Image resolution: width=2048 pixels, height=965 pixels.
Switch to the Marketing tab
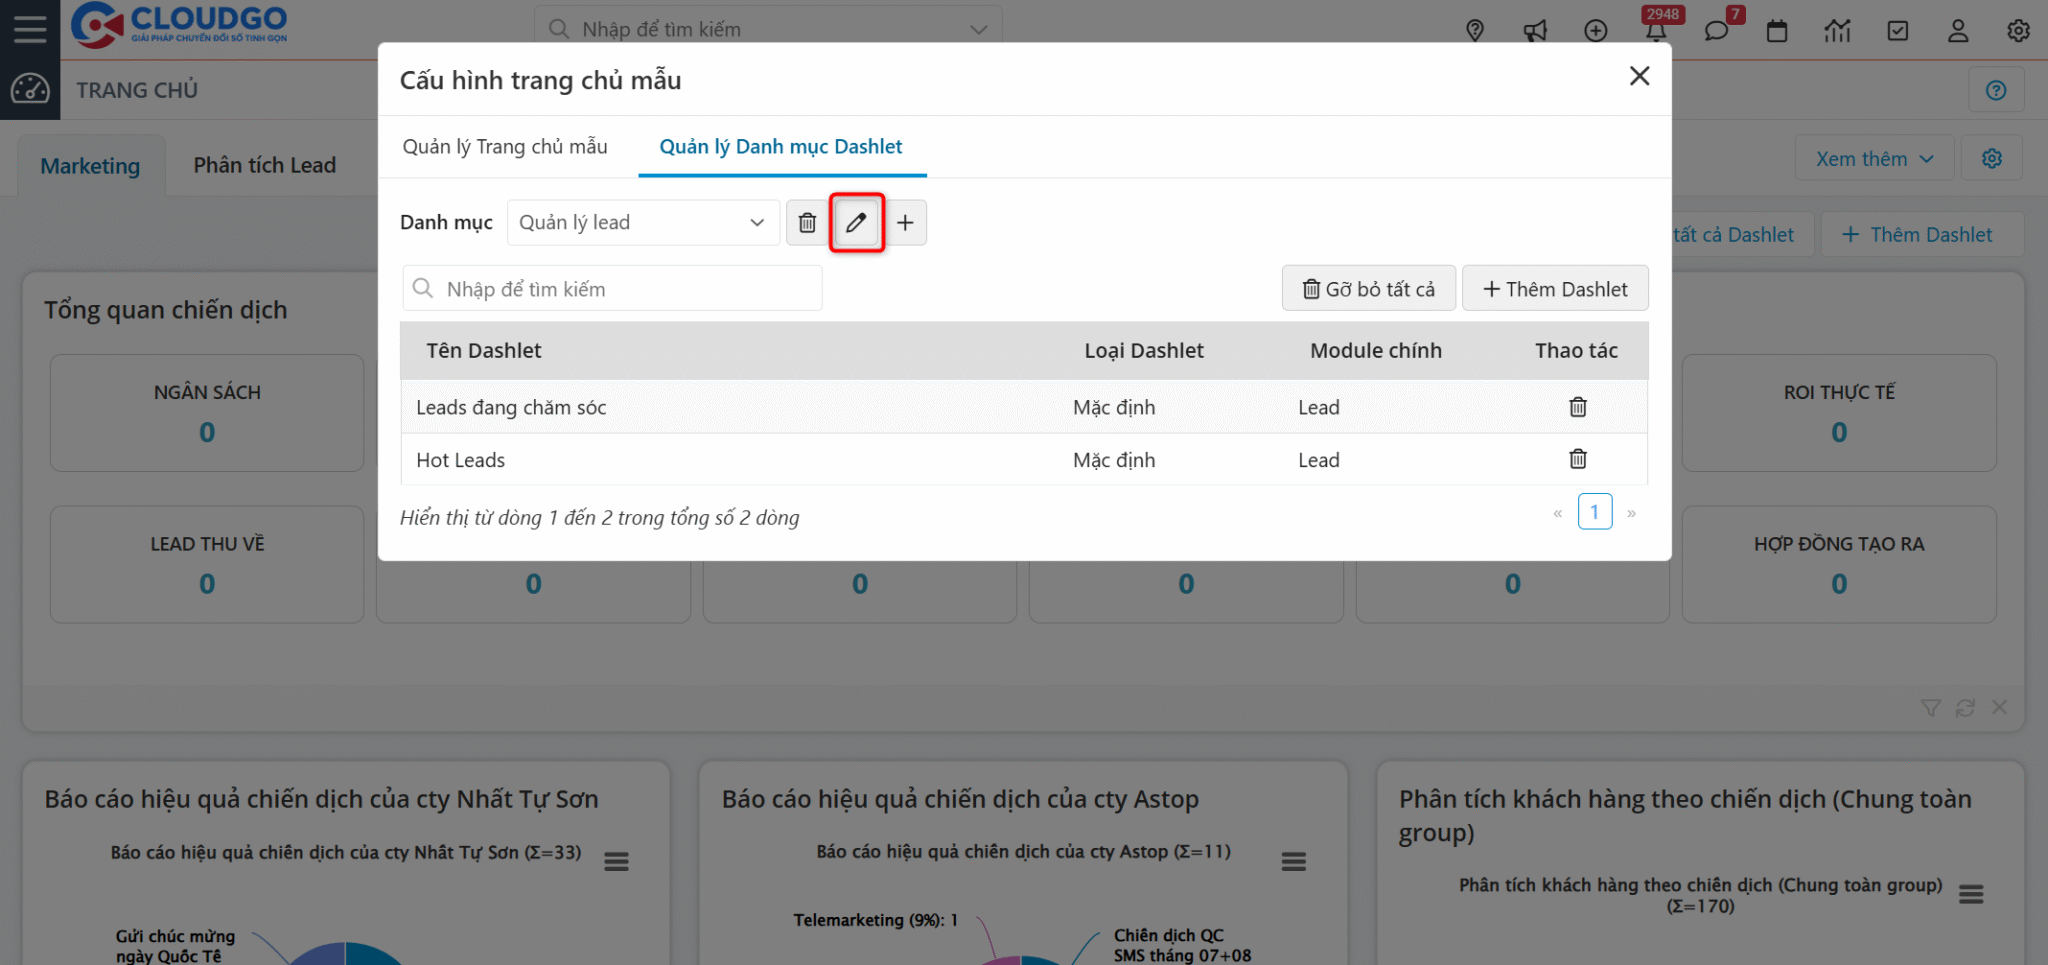point(90,166)
